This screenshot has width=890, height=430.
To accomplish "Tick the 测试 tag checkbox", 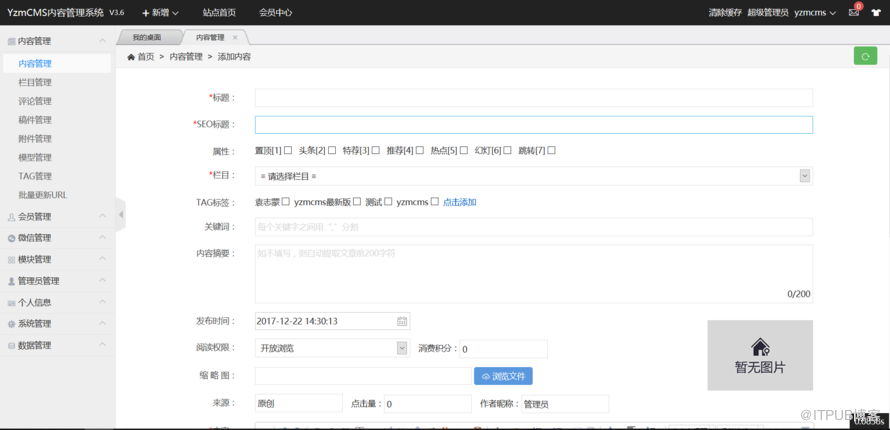I will (388, 201).
